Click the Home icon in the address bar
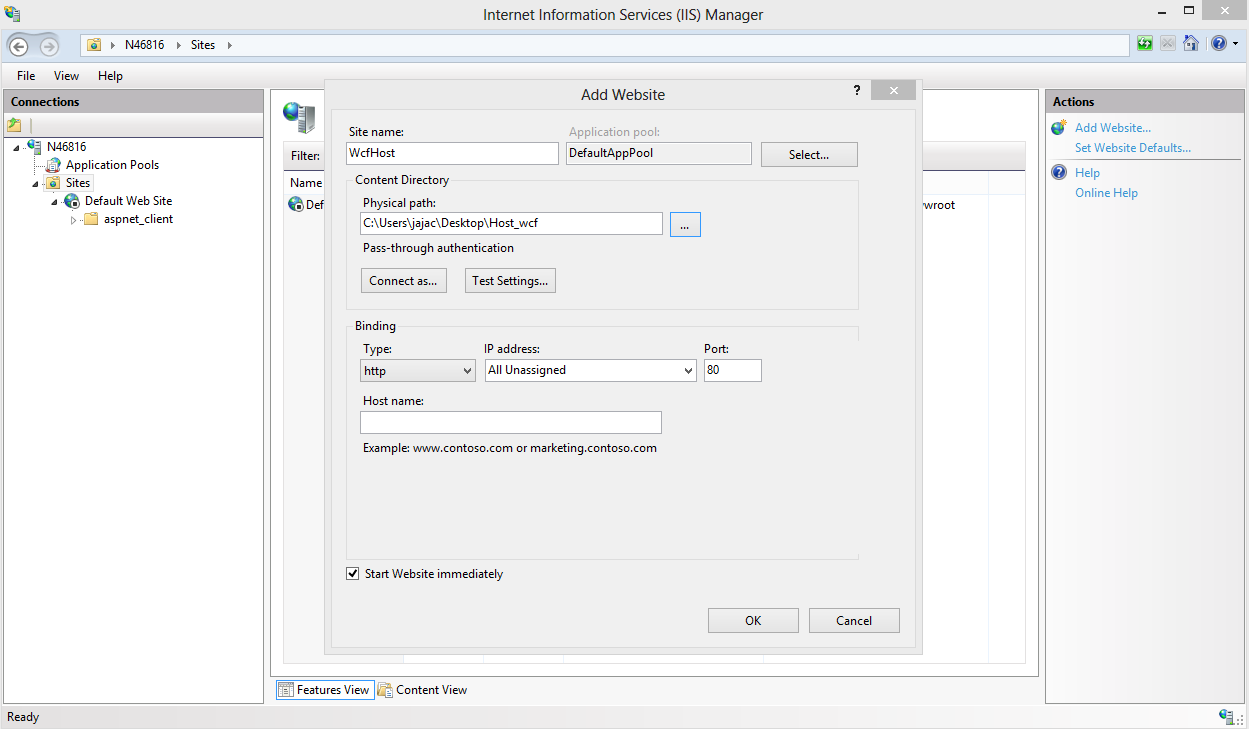Viewport: 1249px width, 729px height. [1191, 42]
